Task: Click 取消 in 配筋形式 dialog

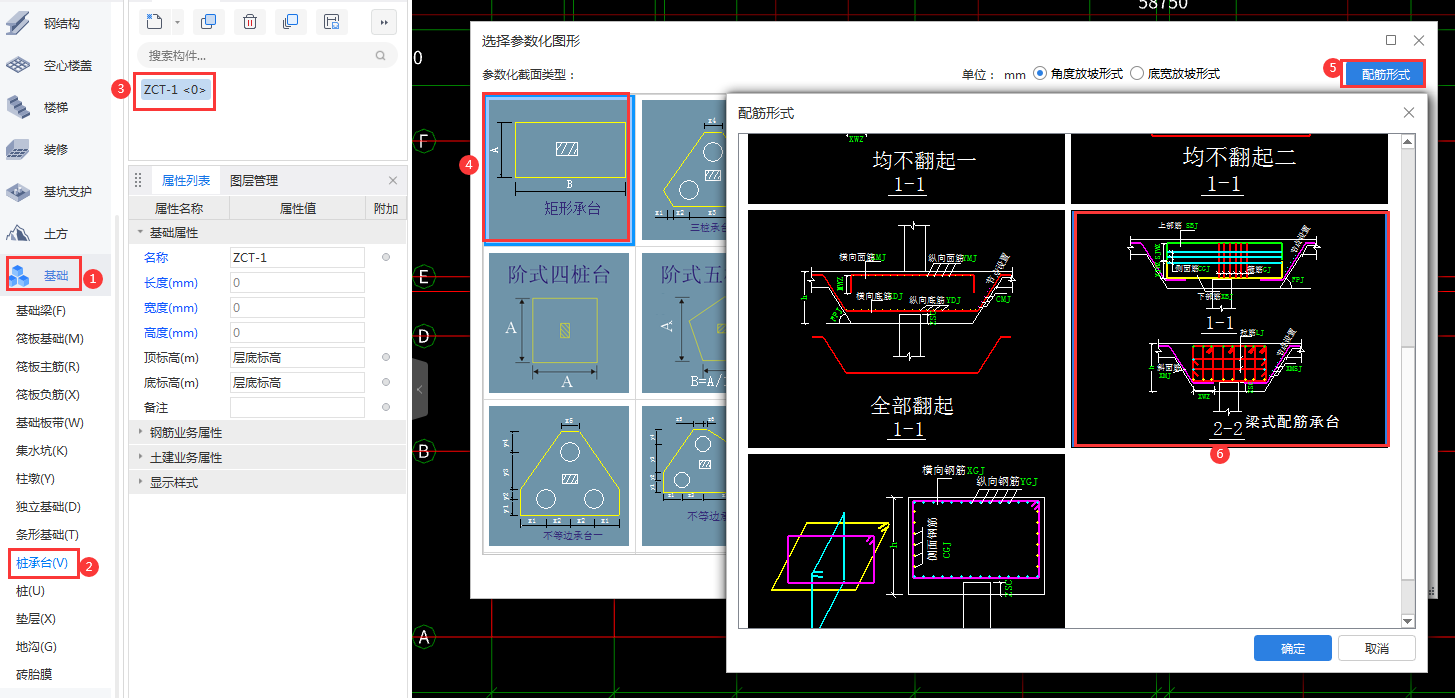Action: pyautogui.click(x=1376, y=648)
